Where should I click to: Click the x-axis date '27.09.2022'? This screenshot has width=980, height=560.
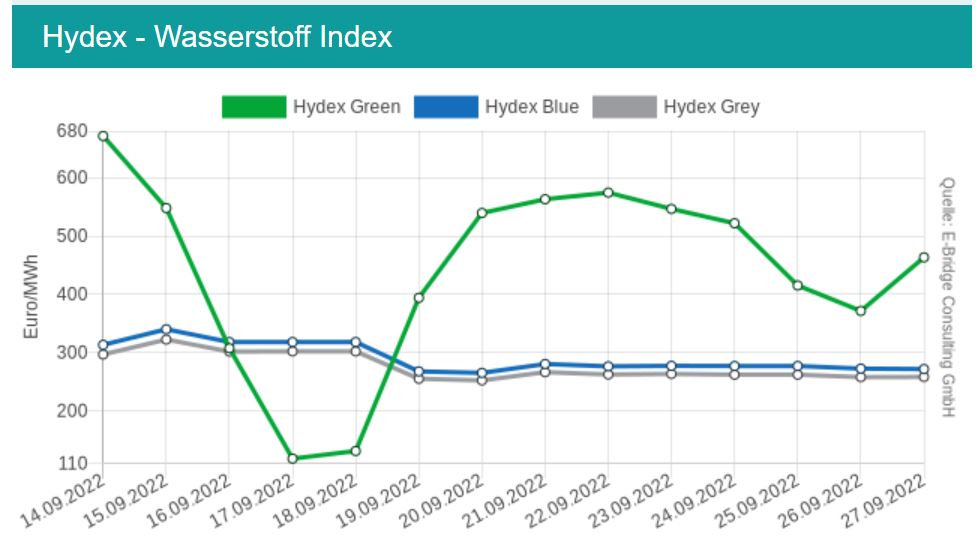point(883,501)
